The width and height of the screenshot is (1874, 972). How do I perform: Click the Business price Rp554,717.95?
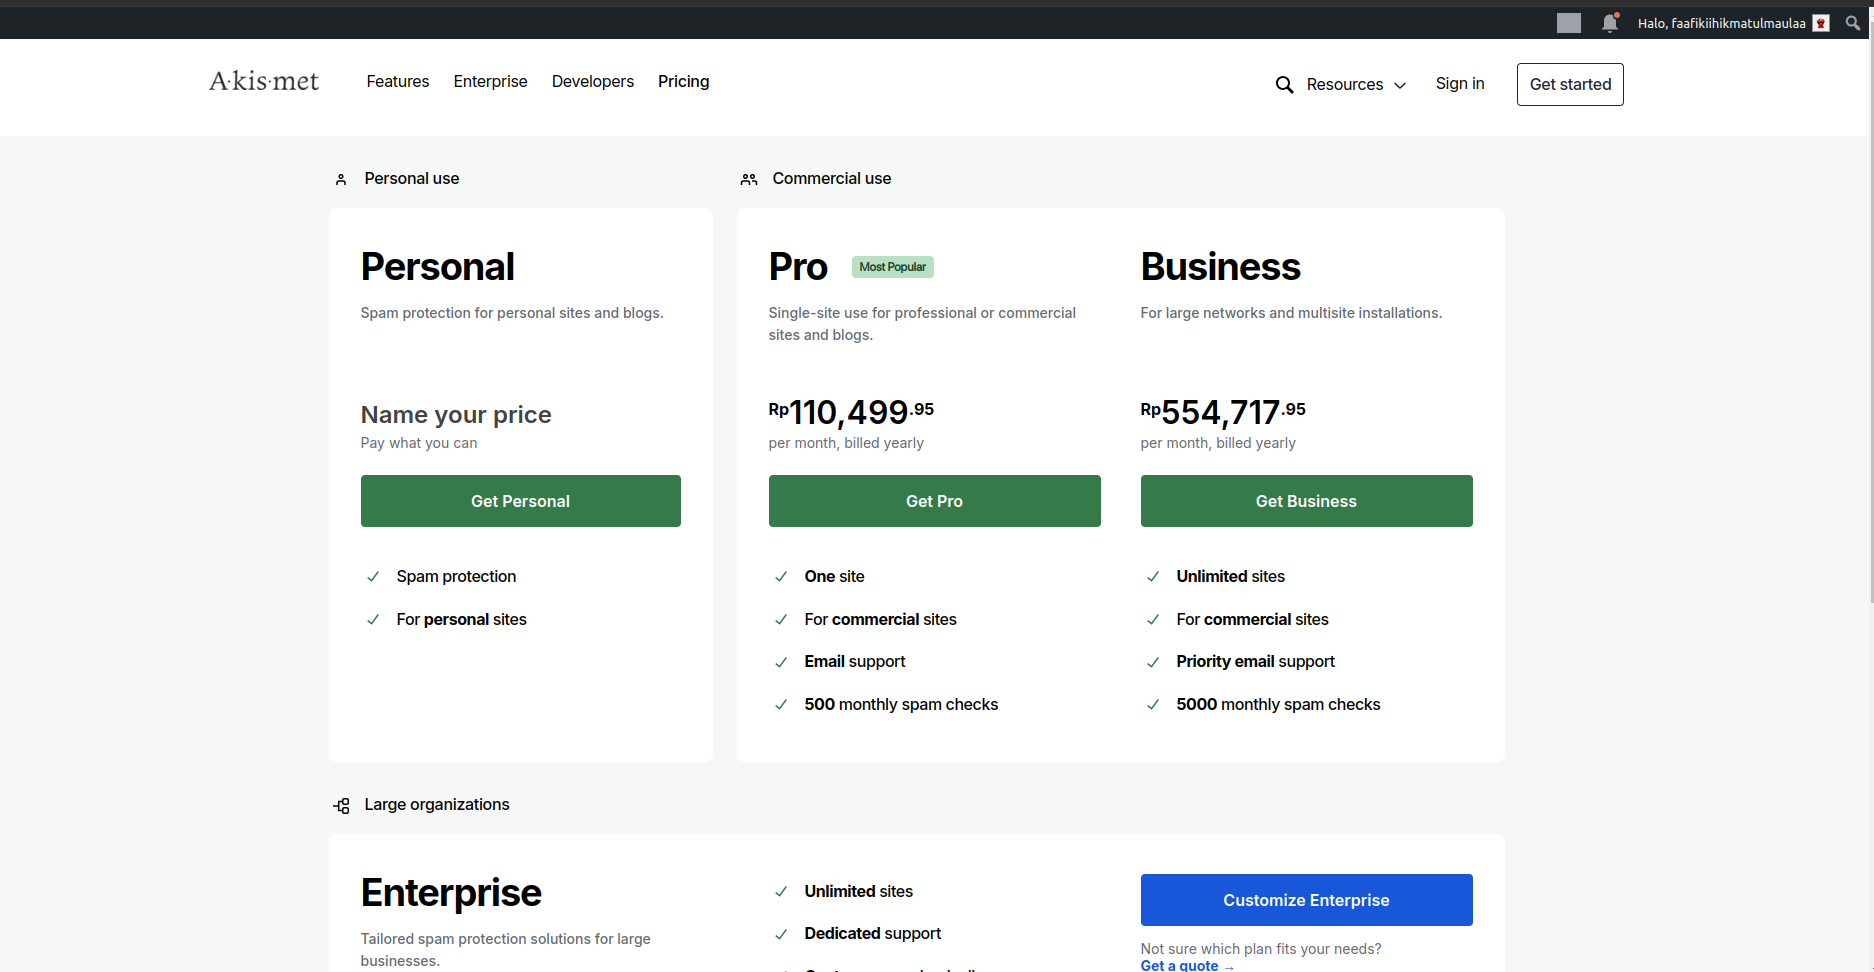tap(1223, 412)
